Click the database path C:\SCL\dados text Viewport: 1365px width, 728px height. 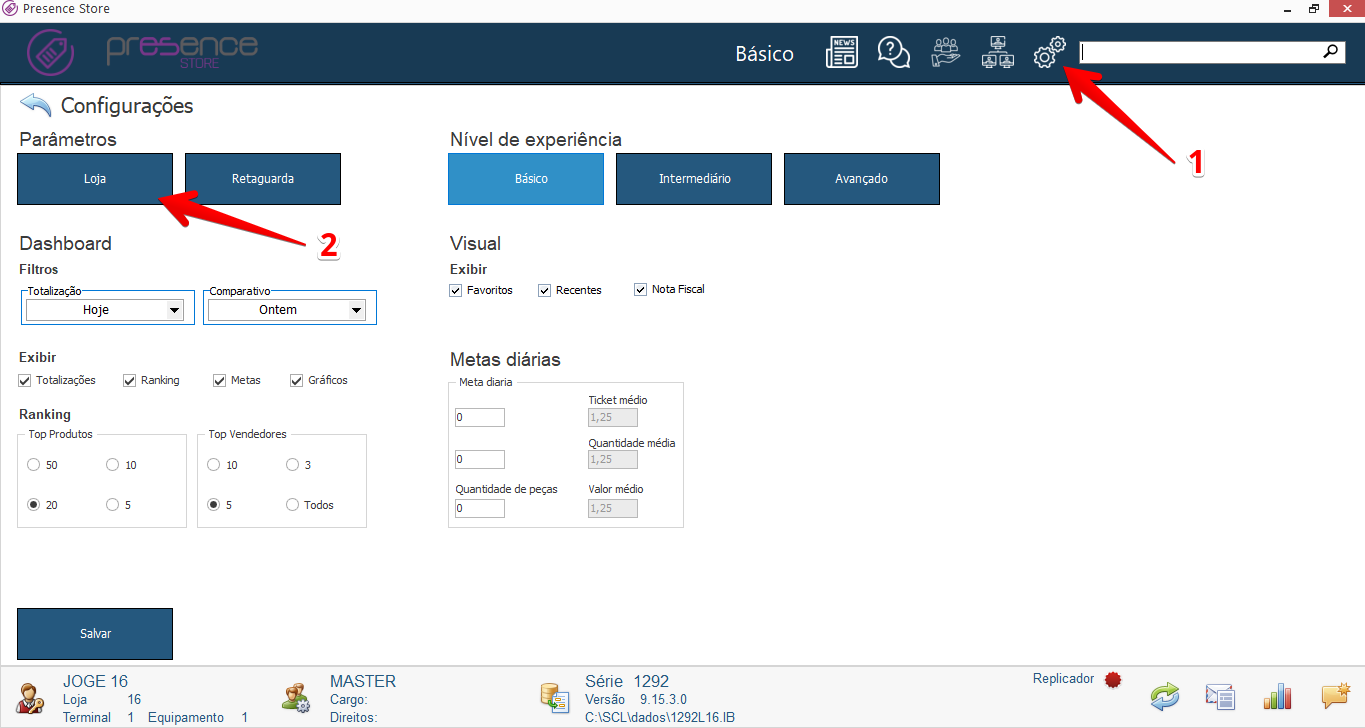(x=660, y=718)
